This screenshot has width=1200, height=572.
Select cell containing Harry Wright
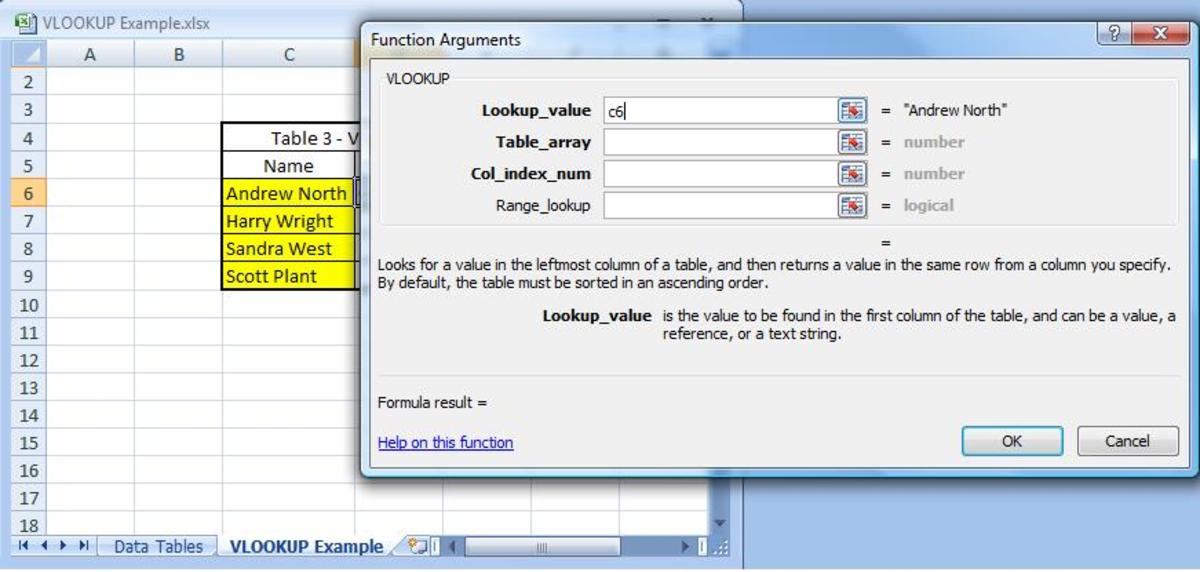pos(288,221)
